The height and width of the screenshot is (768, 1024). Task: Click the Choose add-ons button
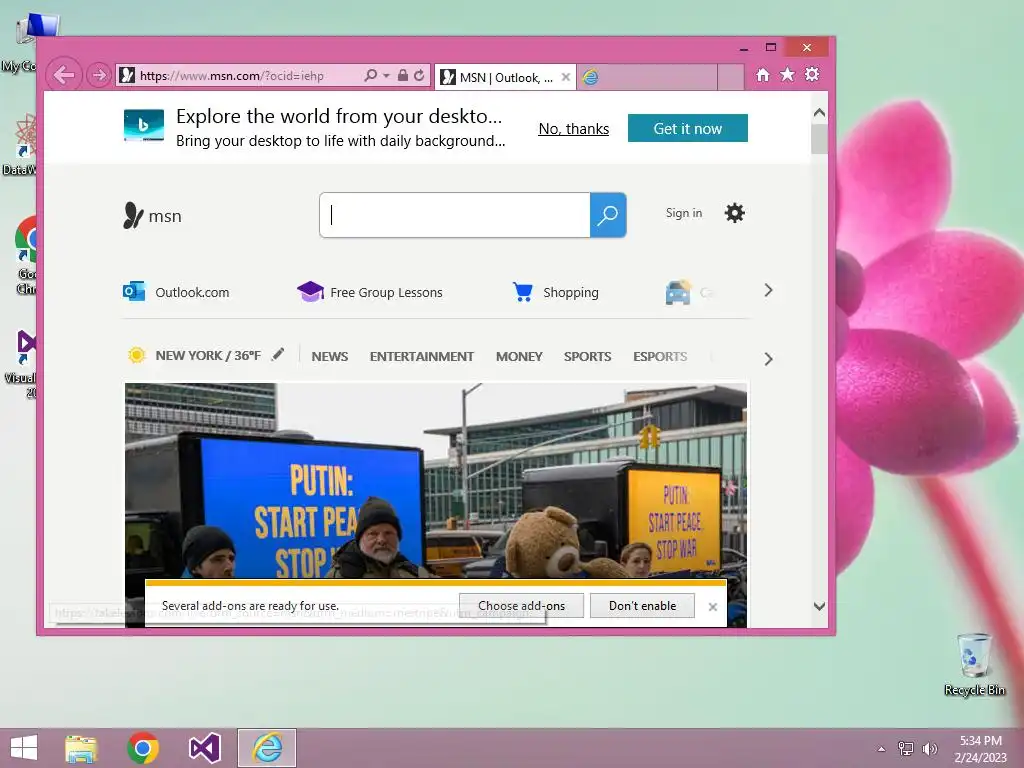521,605
